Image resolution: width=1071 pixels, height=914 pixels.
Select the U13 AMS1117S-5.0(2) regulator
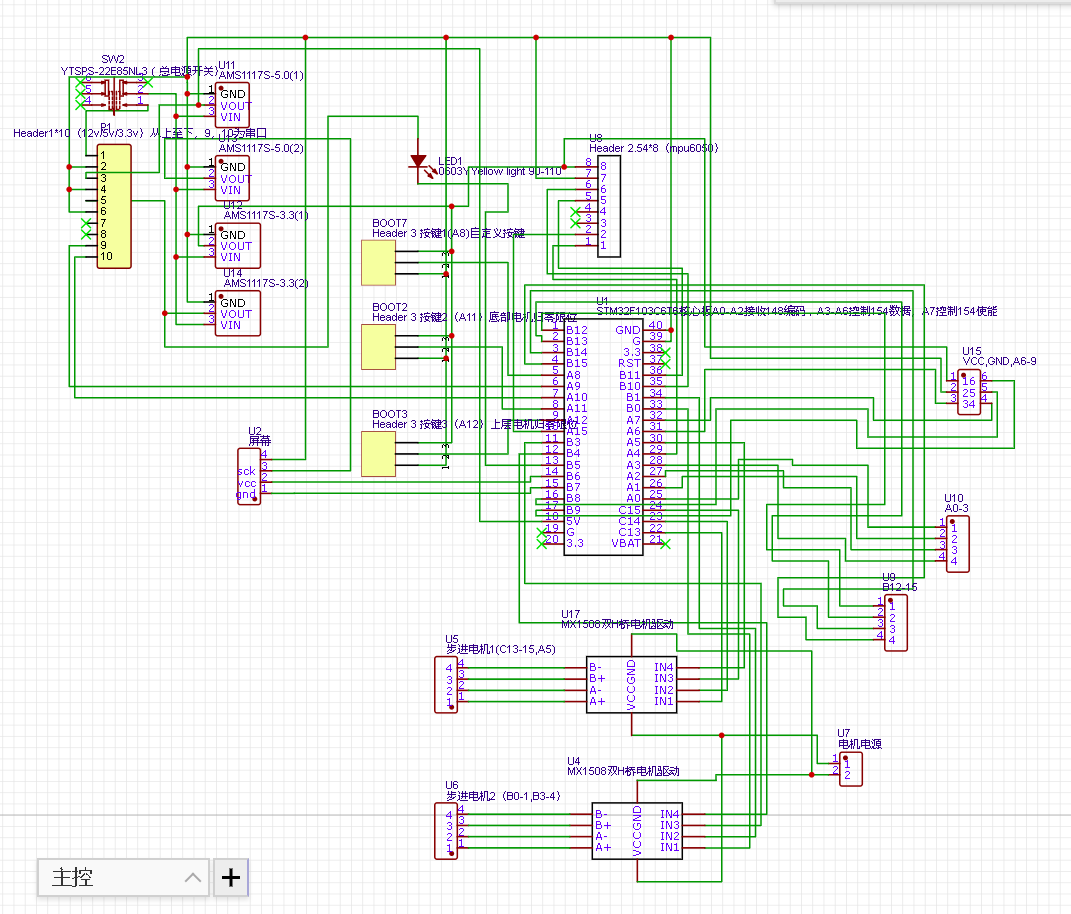point(232,178)
